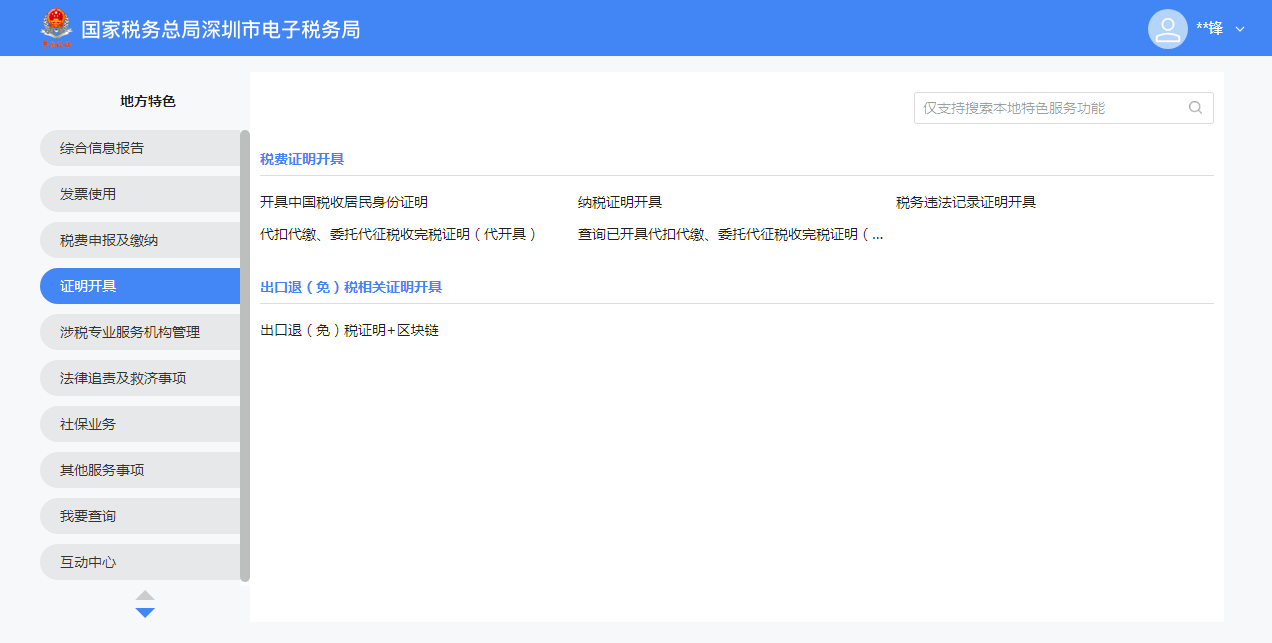The width and height of the screenshot is (1272, 643).
Task: Open the 纳税证明开具 link
Action: pyautogui.click(x=620, y=202)
